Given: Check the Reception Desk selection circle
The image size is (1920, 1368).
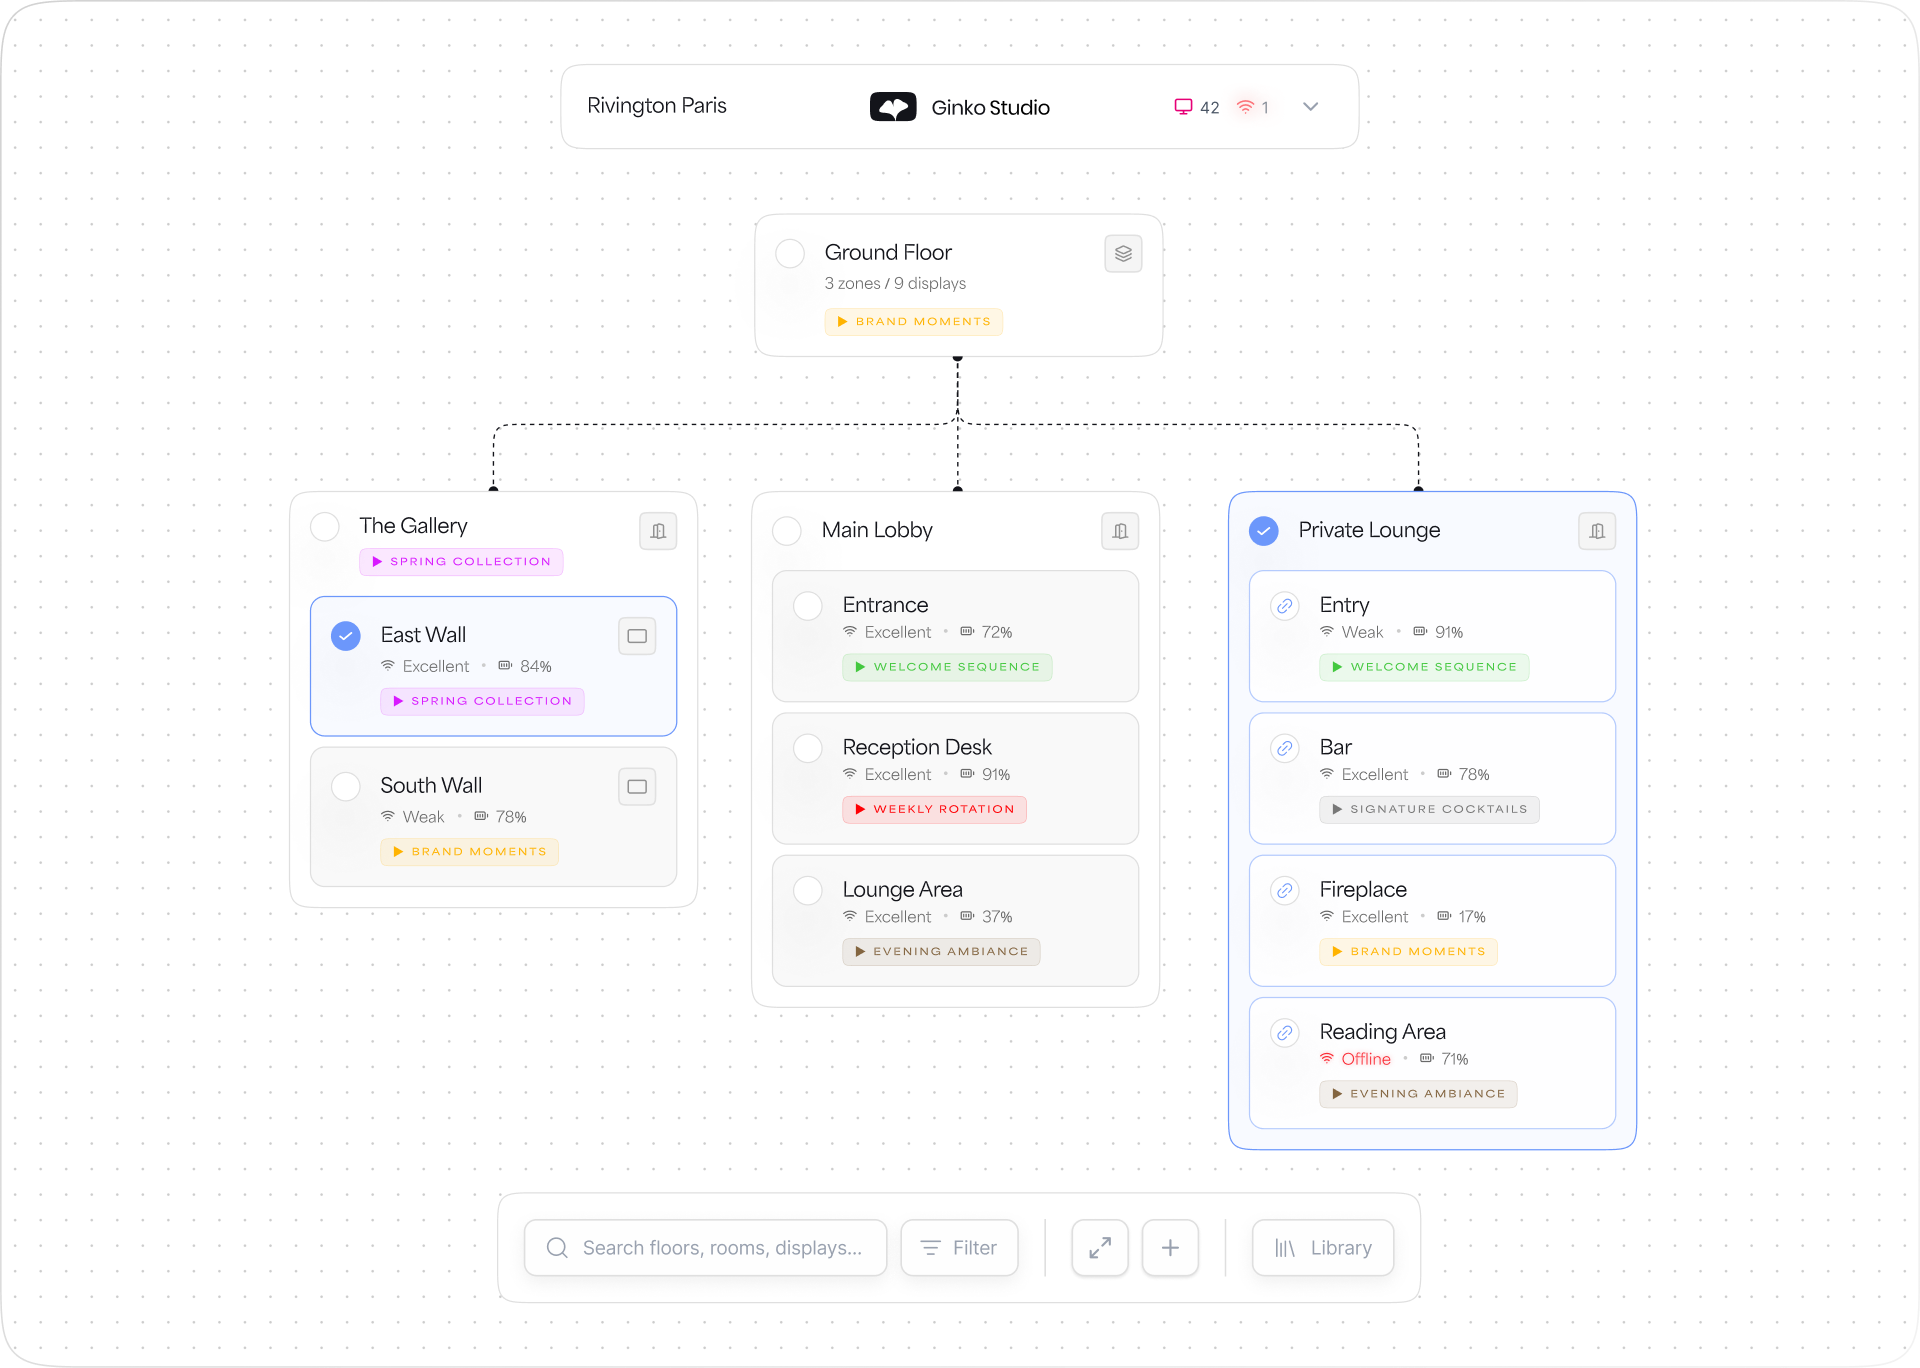Looking at the screenshot, I should click(x=808, y=748).
